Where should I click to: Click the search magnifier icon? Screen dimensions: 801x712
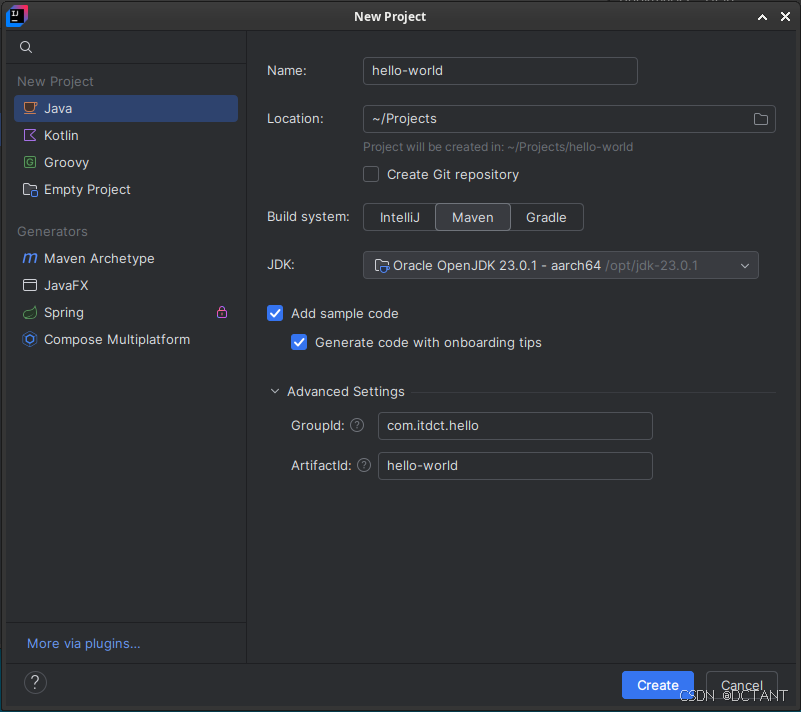click(x=26, y=48)
